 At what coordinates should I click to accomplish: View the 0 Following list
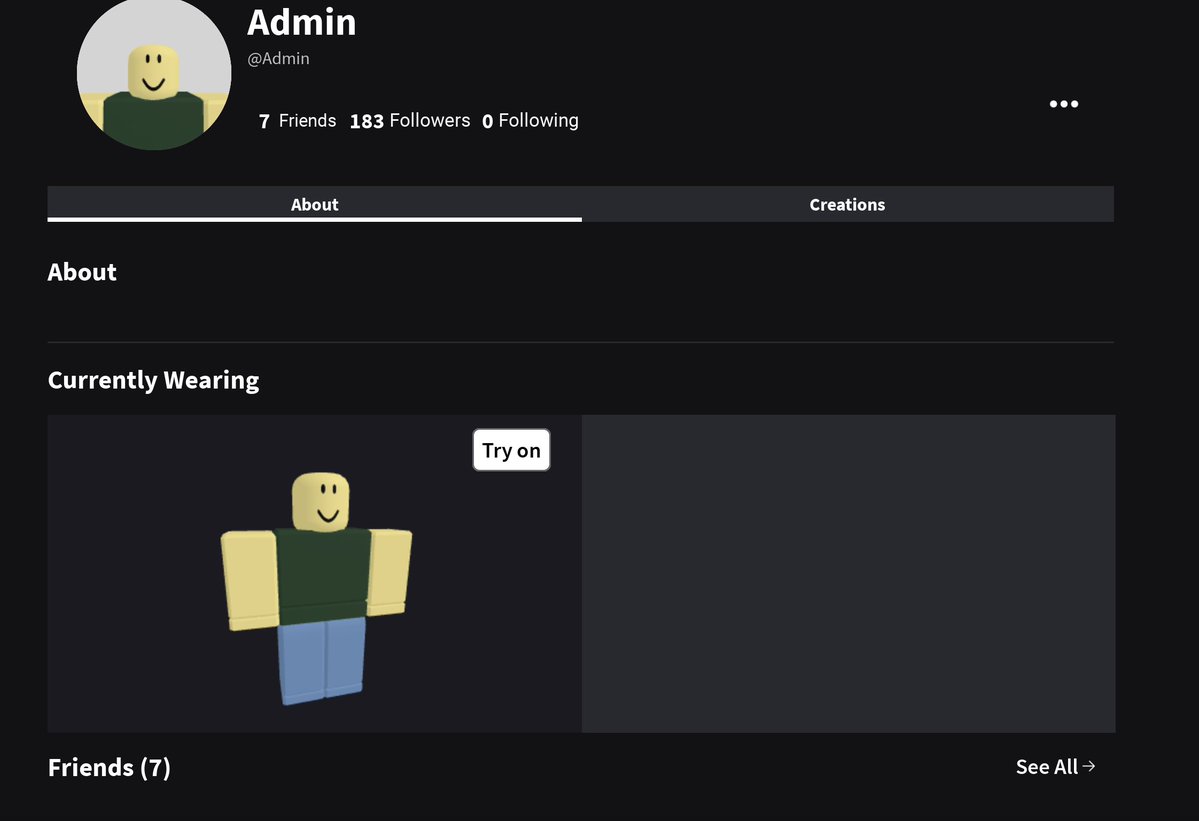[x=530, y=121]
